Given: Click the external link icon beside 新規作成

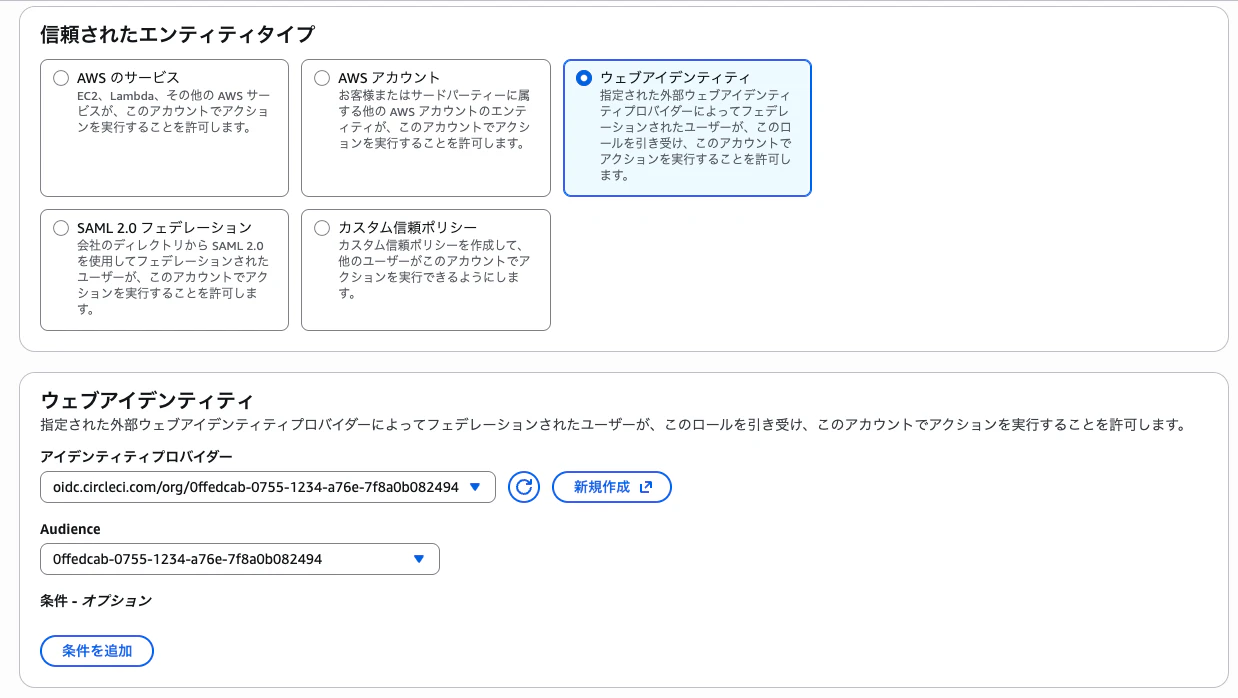Looking at the screenshot, I should (x=645, y=487).
